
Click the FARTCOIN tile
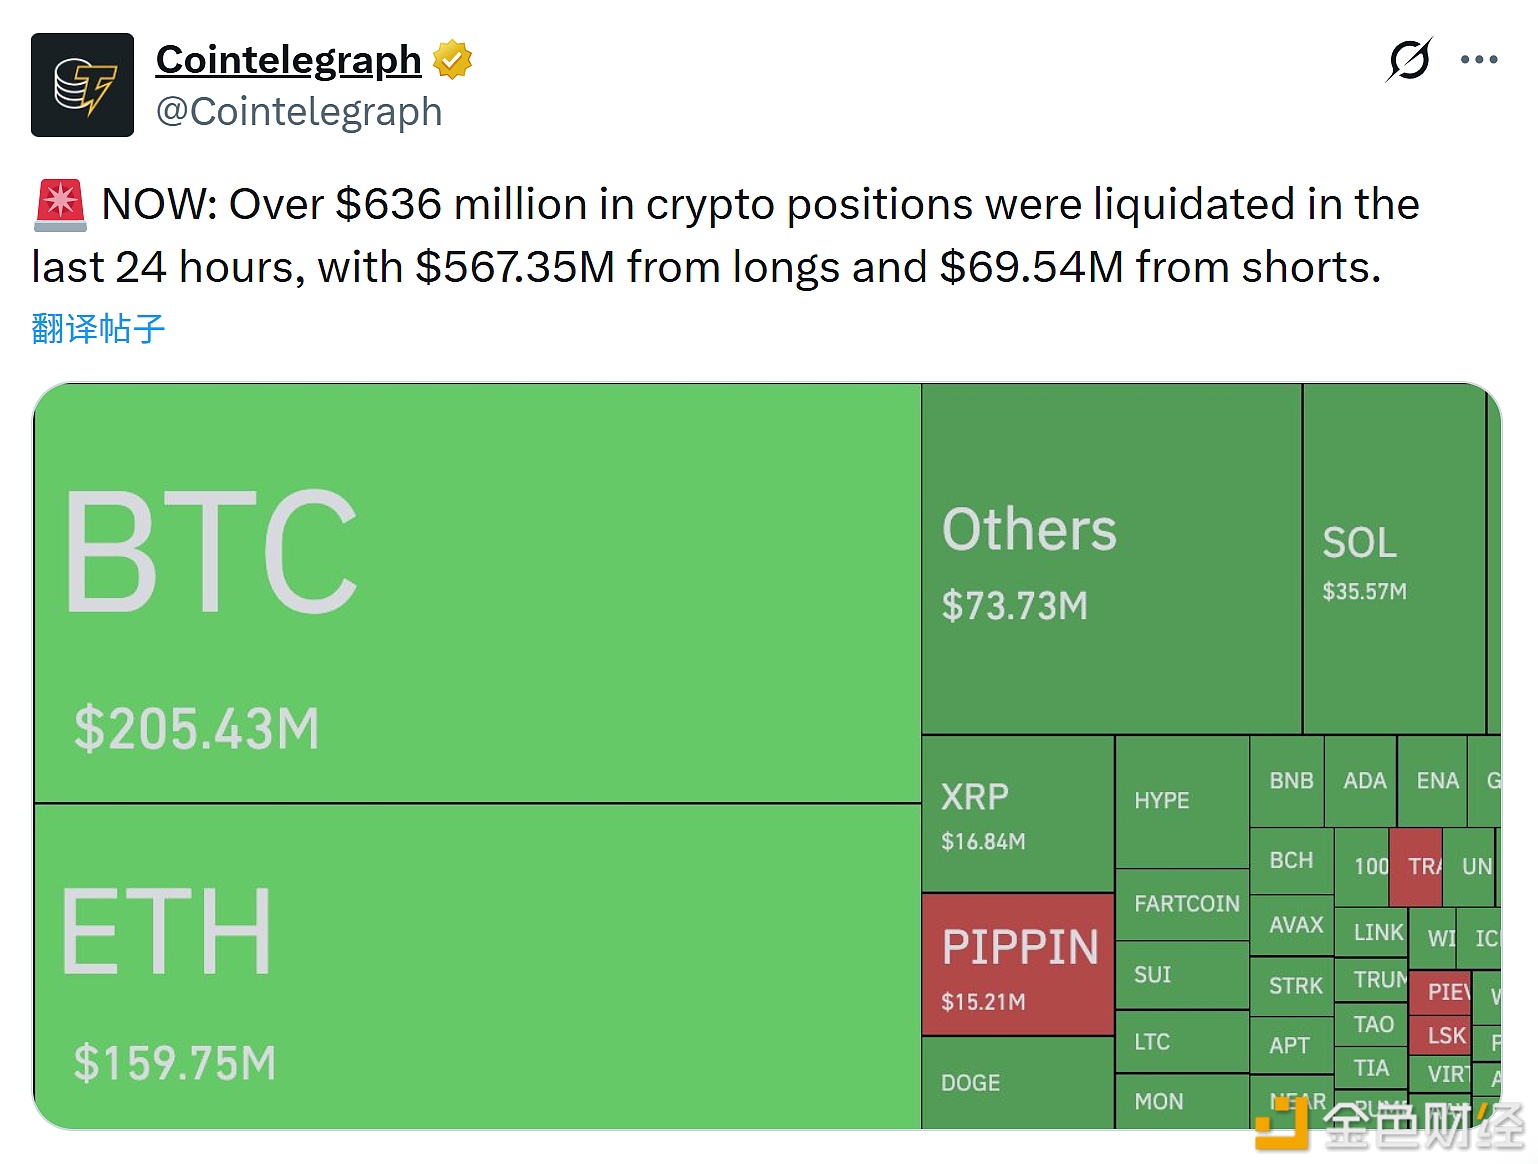[x=1181, y=904]
